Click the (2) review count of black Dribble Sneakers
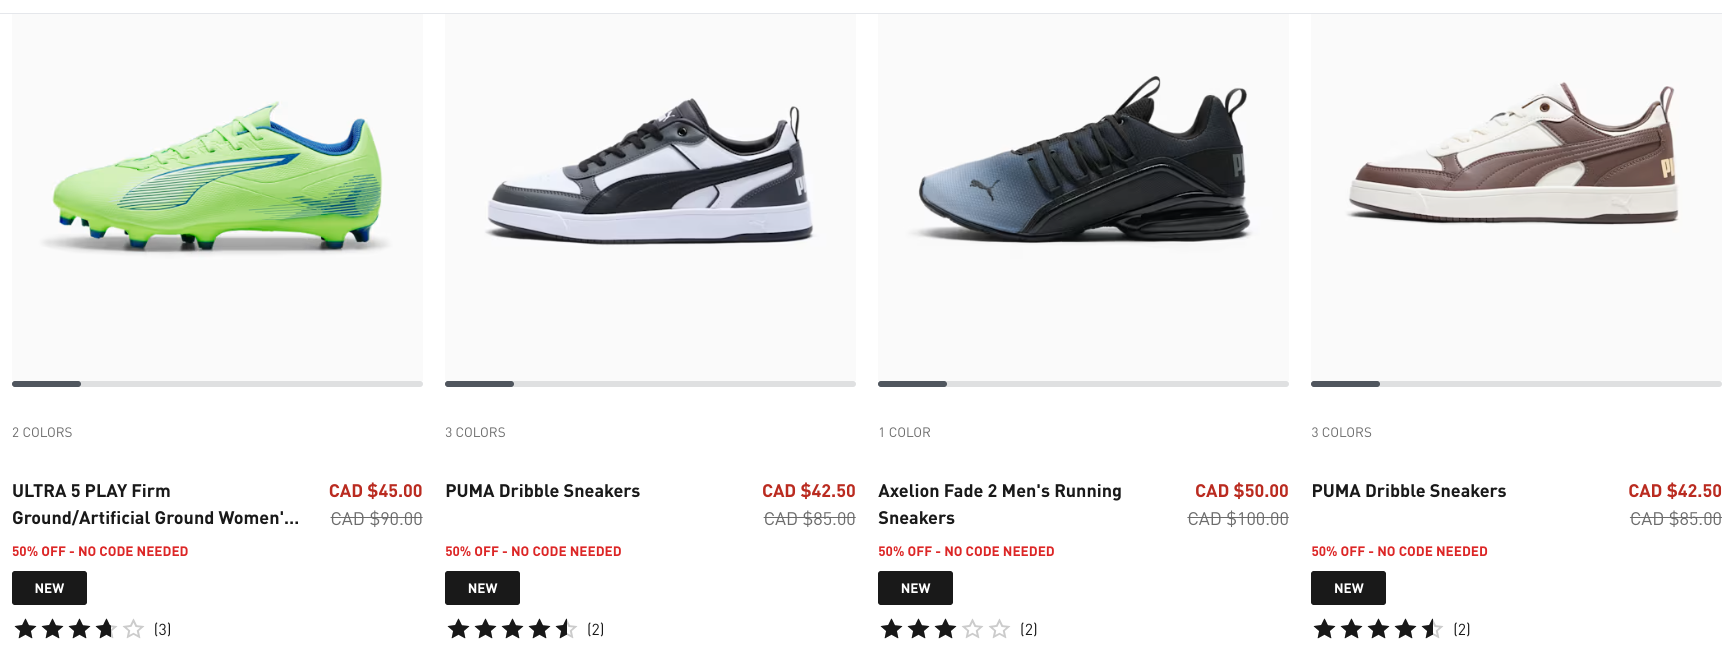The width and height of the screenshot is (1722, 669). (595, 629)
